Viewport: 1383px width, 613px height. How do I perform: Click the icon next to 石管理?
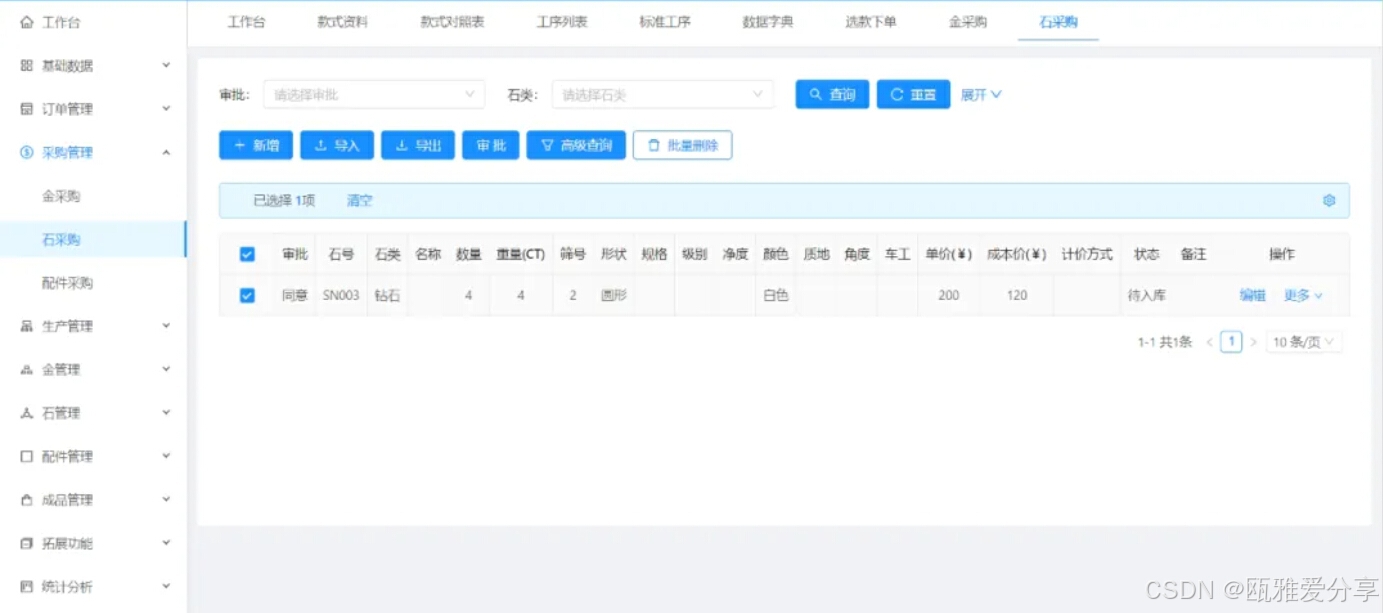(27, 413)
